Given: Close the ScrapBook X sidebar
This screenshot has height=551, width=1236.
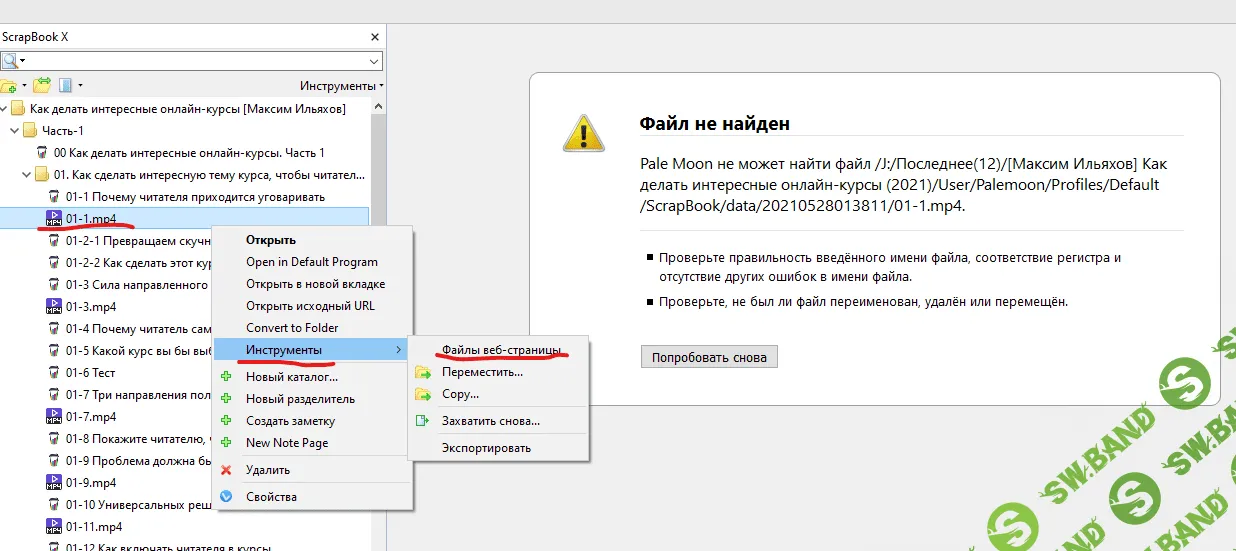Looking at the screenshot, I should click(375, 37).
